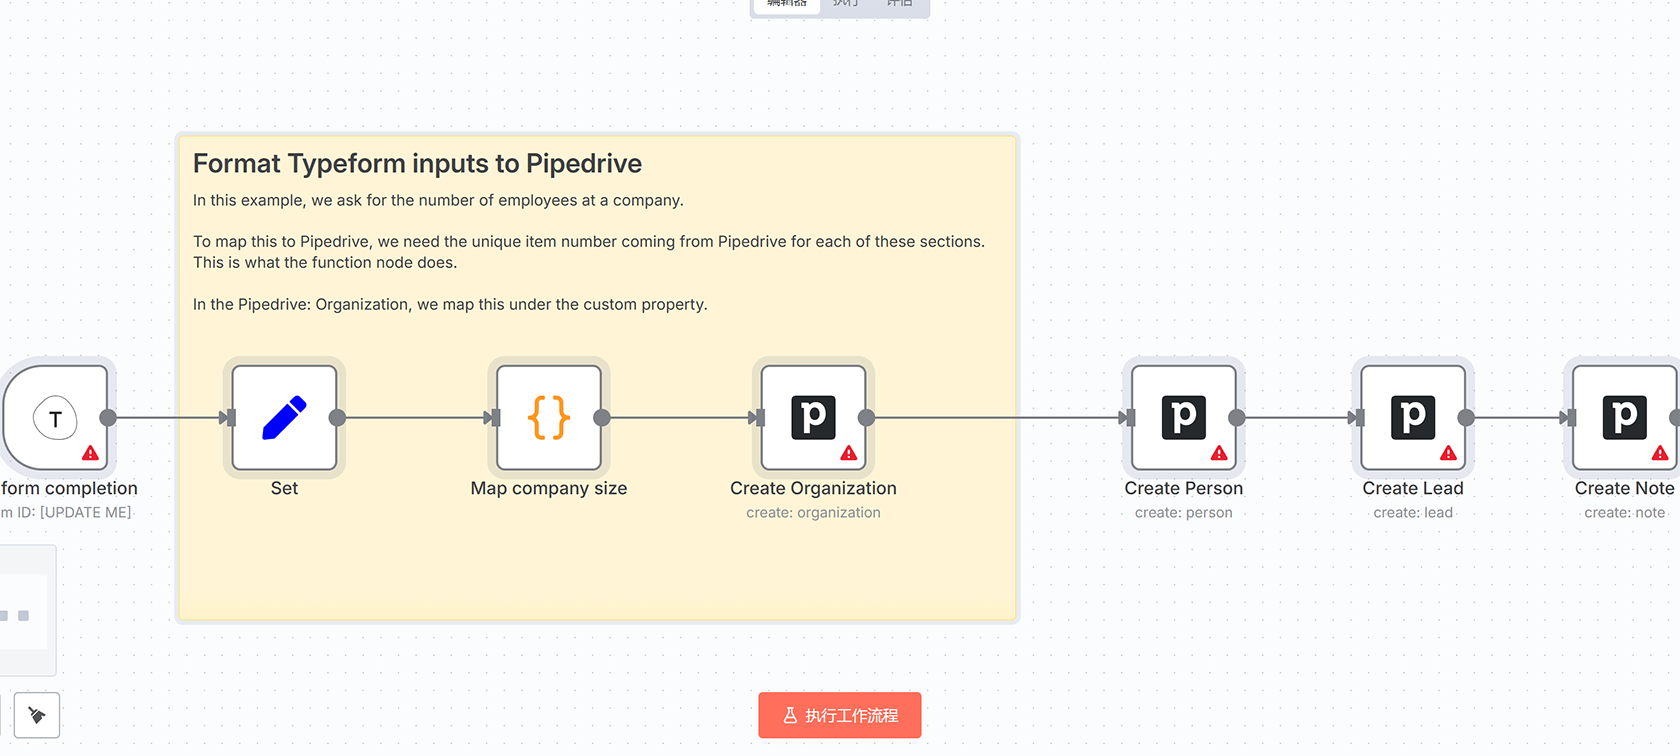Select the 'Format Typeform inputs to Pipedrive' sticky title
This screenshot has width=1680, height=756.
click(417, 164)
